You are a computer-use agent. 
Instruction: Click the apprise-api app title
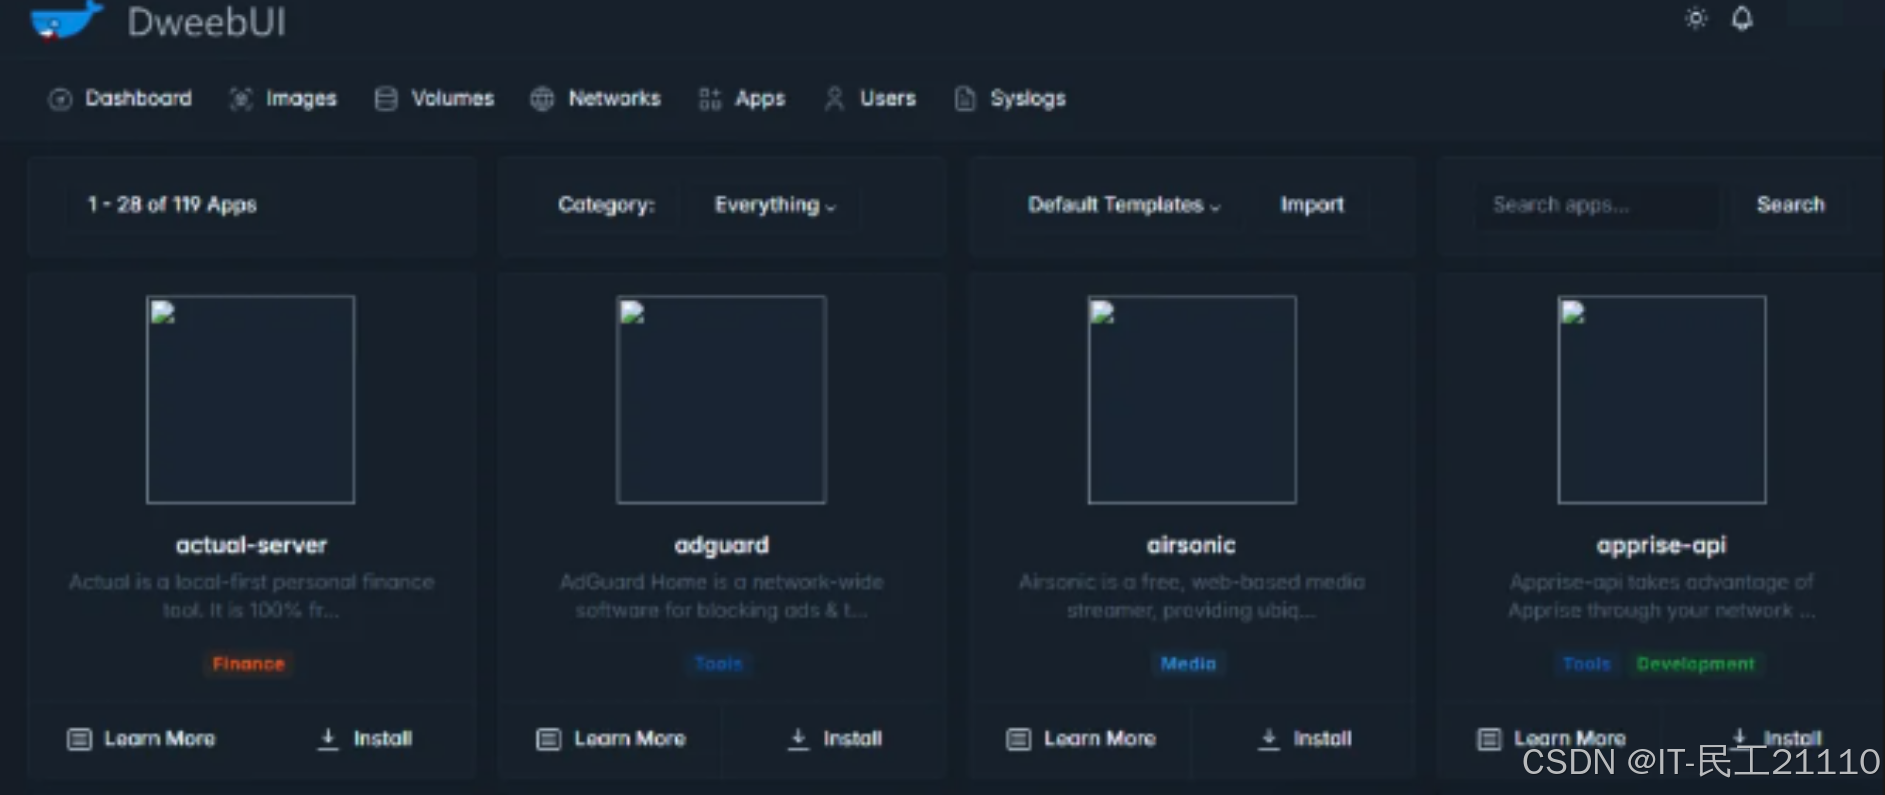click(x=1661, y=546)
